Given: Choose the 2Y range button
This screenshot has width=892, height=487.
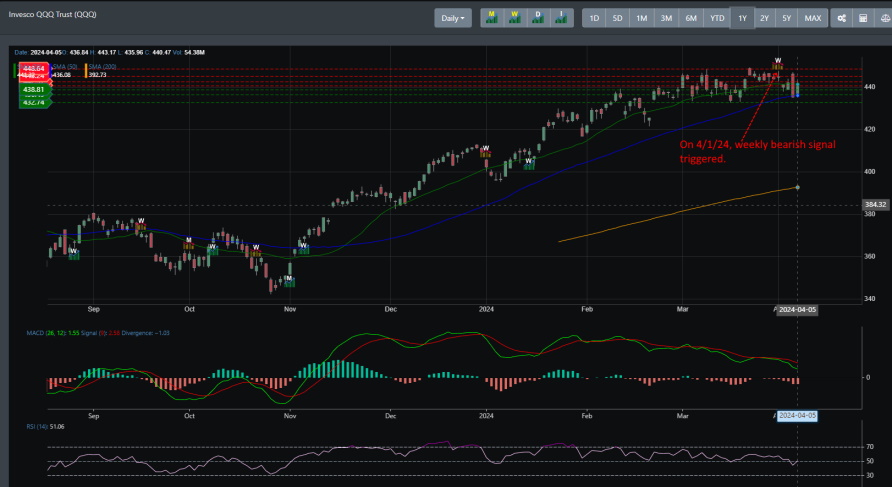Looking at the screenshot, I should pos(765,18).
